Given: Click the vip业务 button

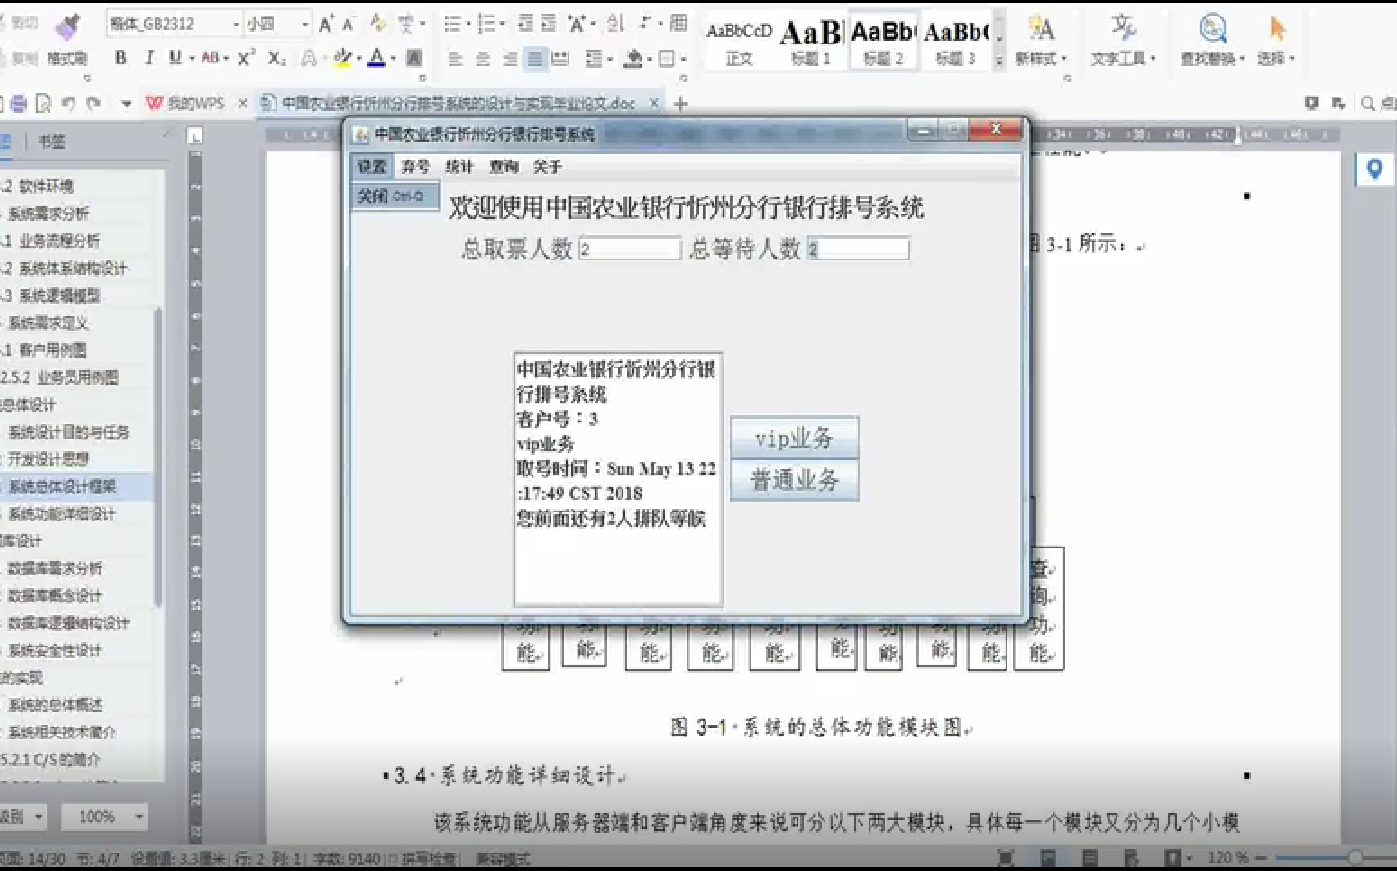Looking at the screenshot, I should coord(794,438).
